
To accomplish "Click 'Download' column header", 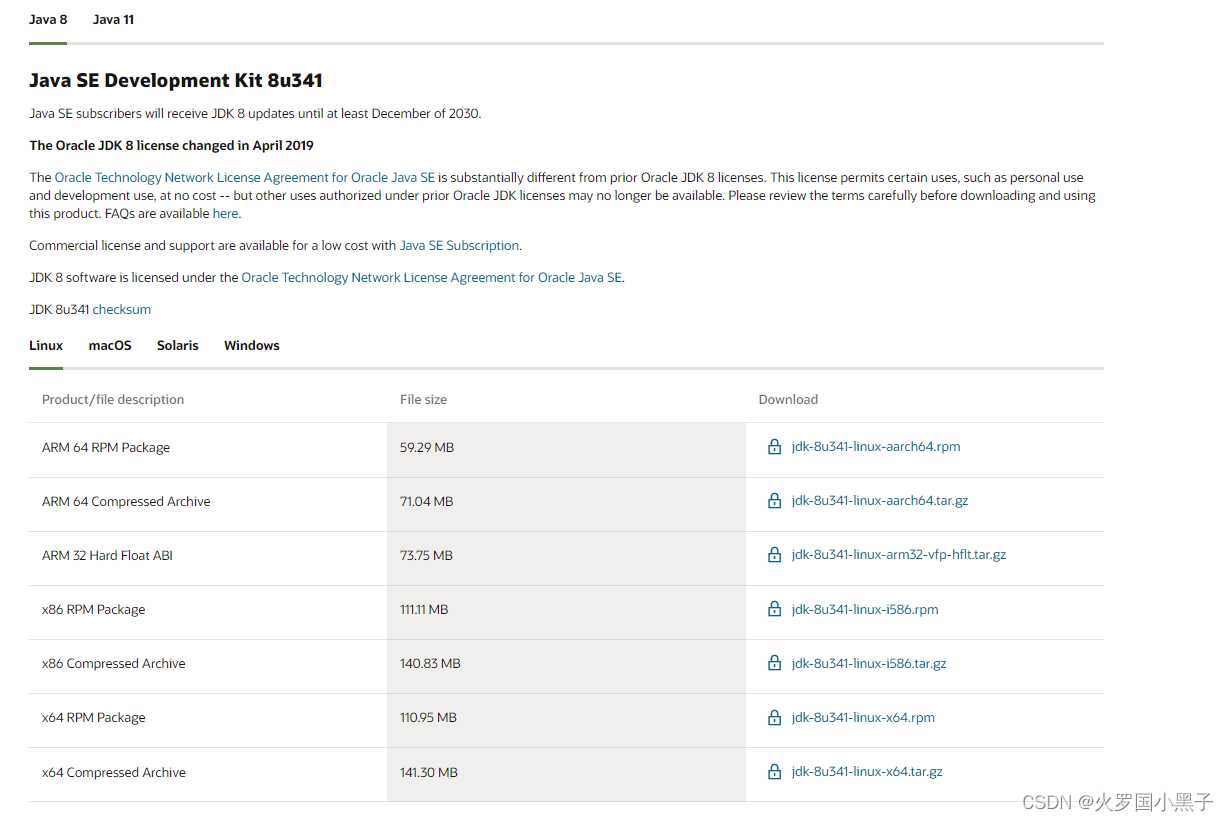I will point(788,400).
